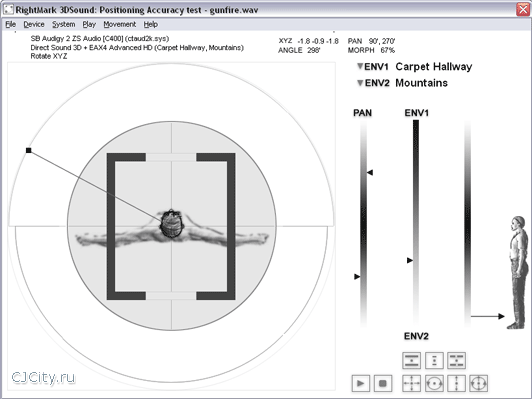532x399 pixels.
Task: Select the cross-arrows movement icon
Action: (411, 383)
